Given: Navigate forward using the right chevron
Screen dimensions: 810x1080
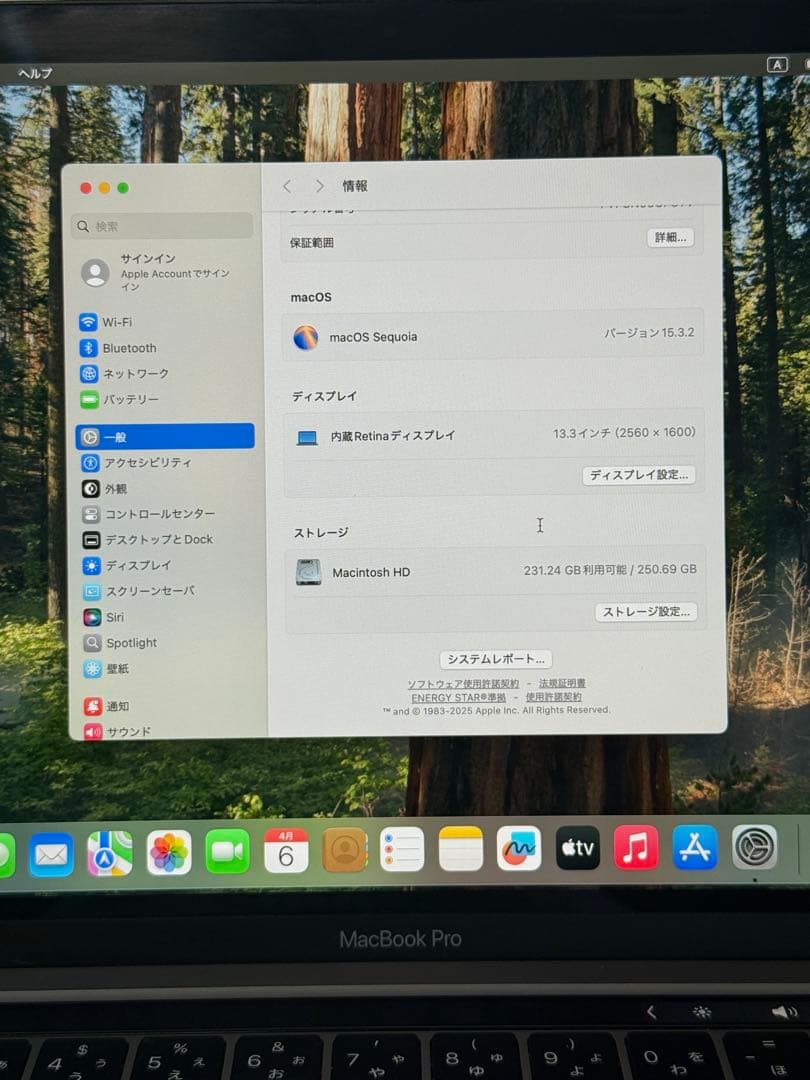Looking at the screenshot, I should [318, 186].
